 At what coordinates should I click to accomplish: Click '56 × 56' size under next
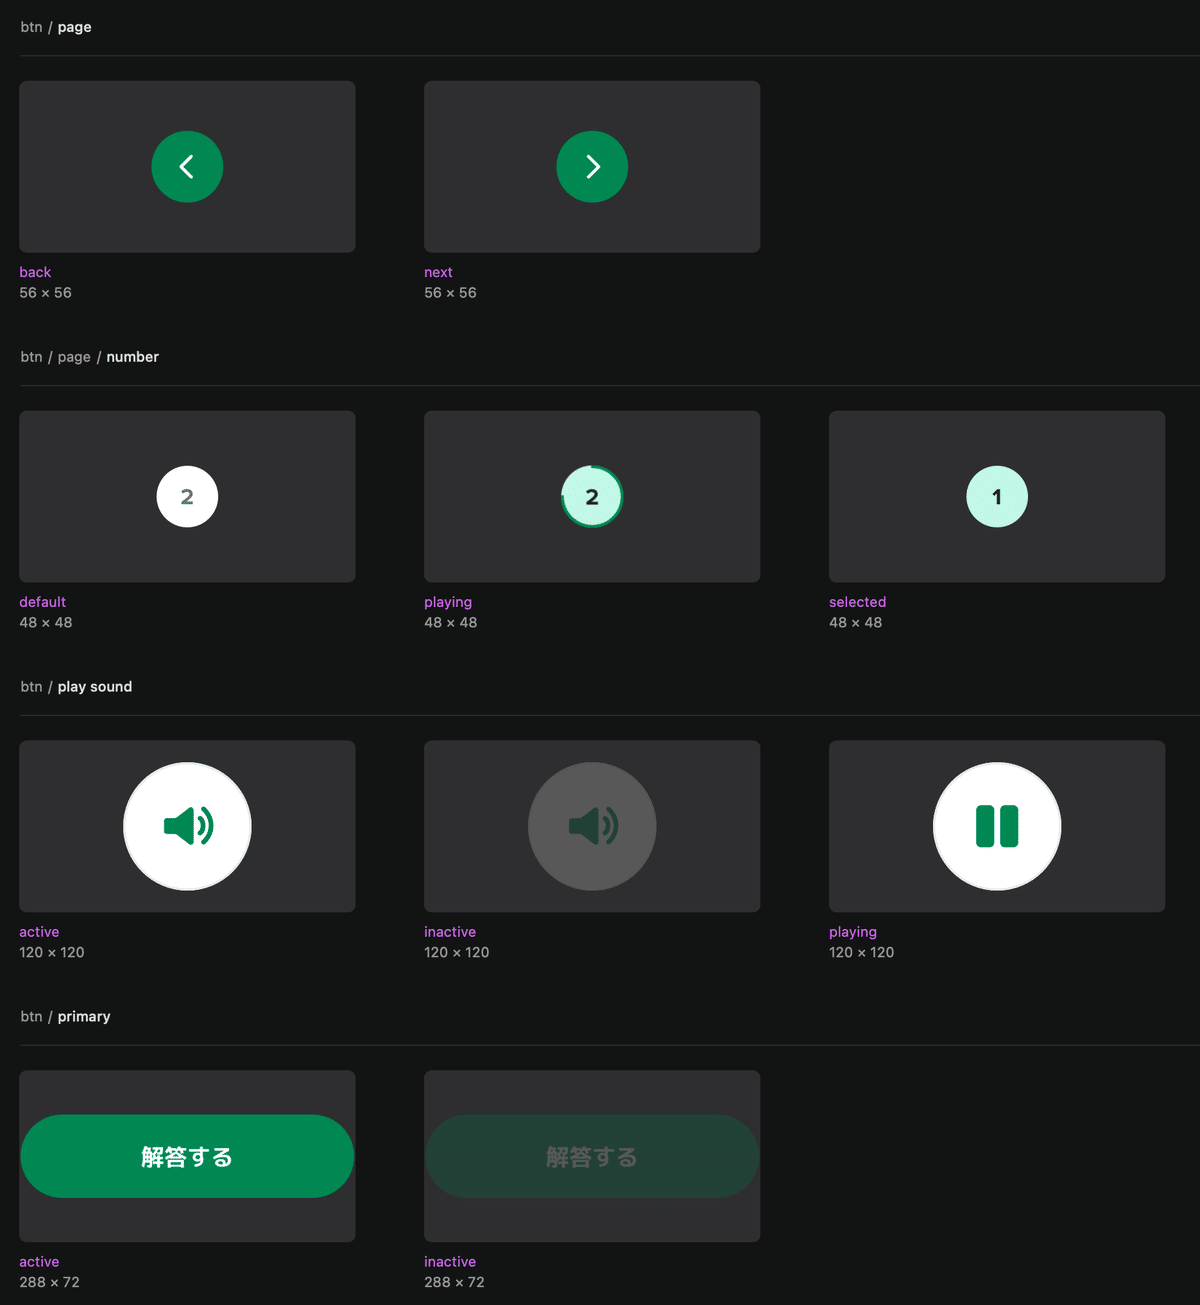coord(450,293)
